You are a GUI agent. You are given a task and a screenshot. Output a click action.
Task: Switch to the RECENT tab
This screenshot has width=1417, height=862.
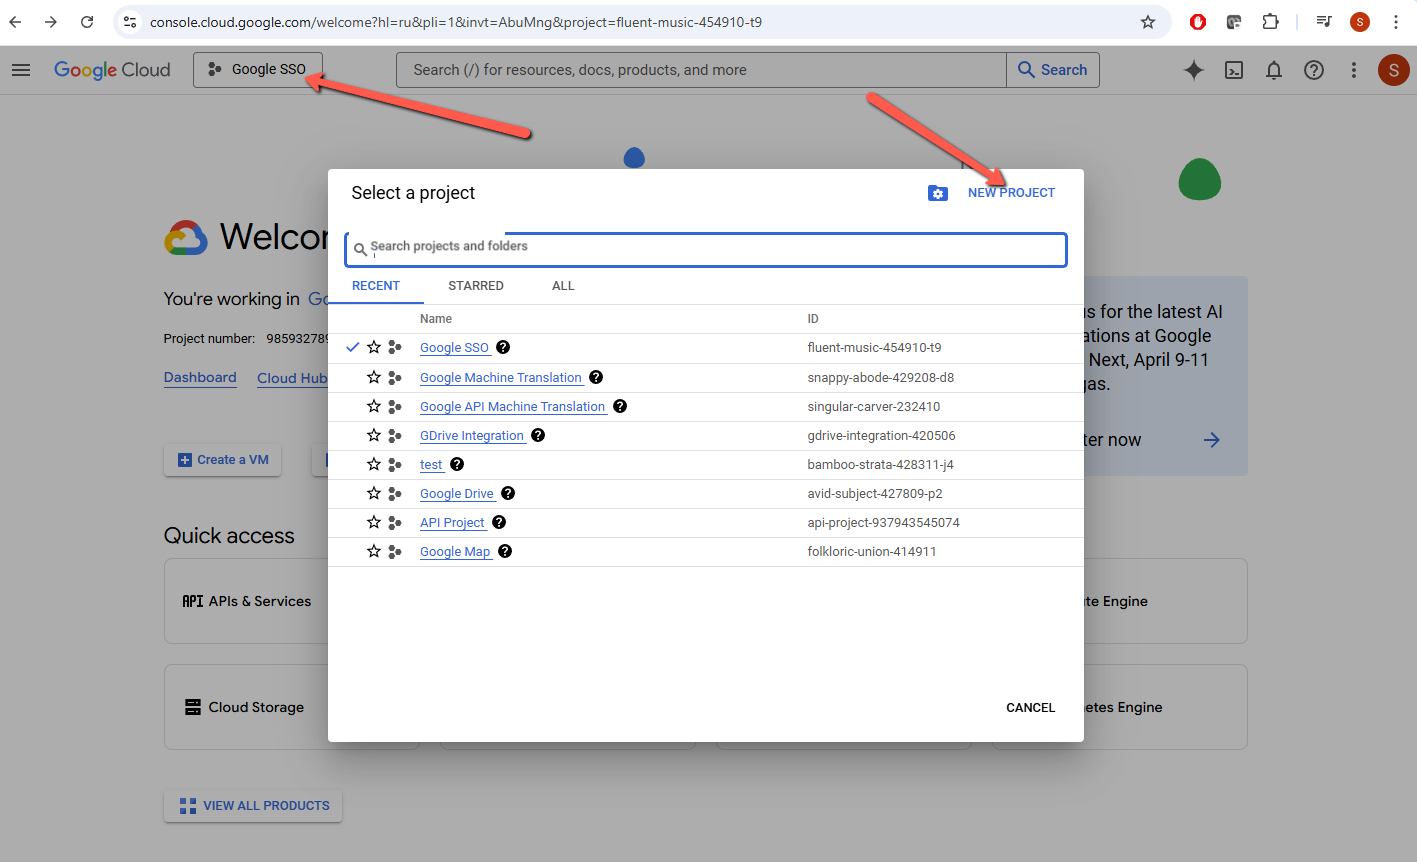[x=376, y=286]
